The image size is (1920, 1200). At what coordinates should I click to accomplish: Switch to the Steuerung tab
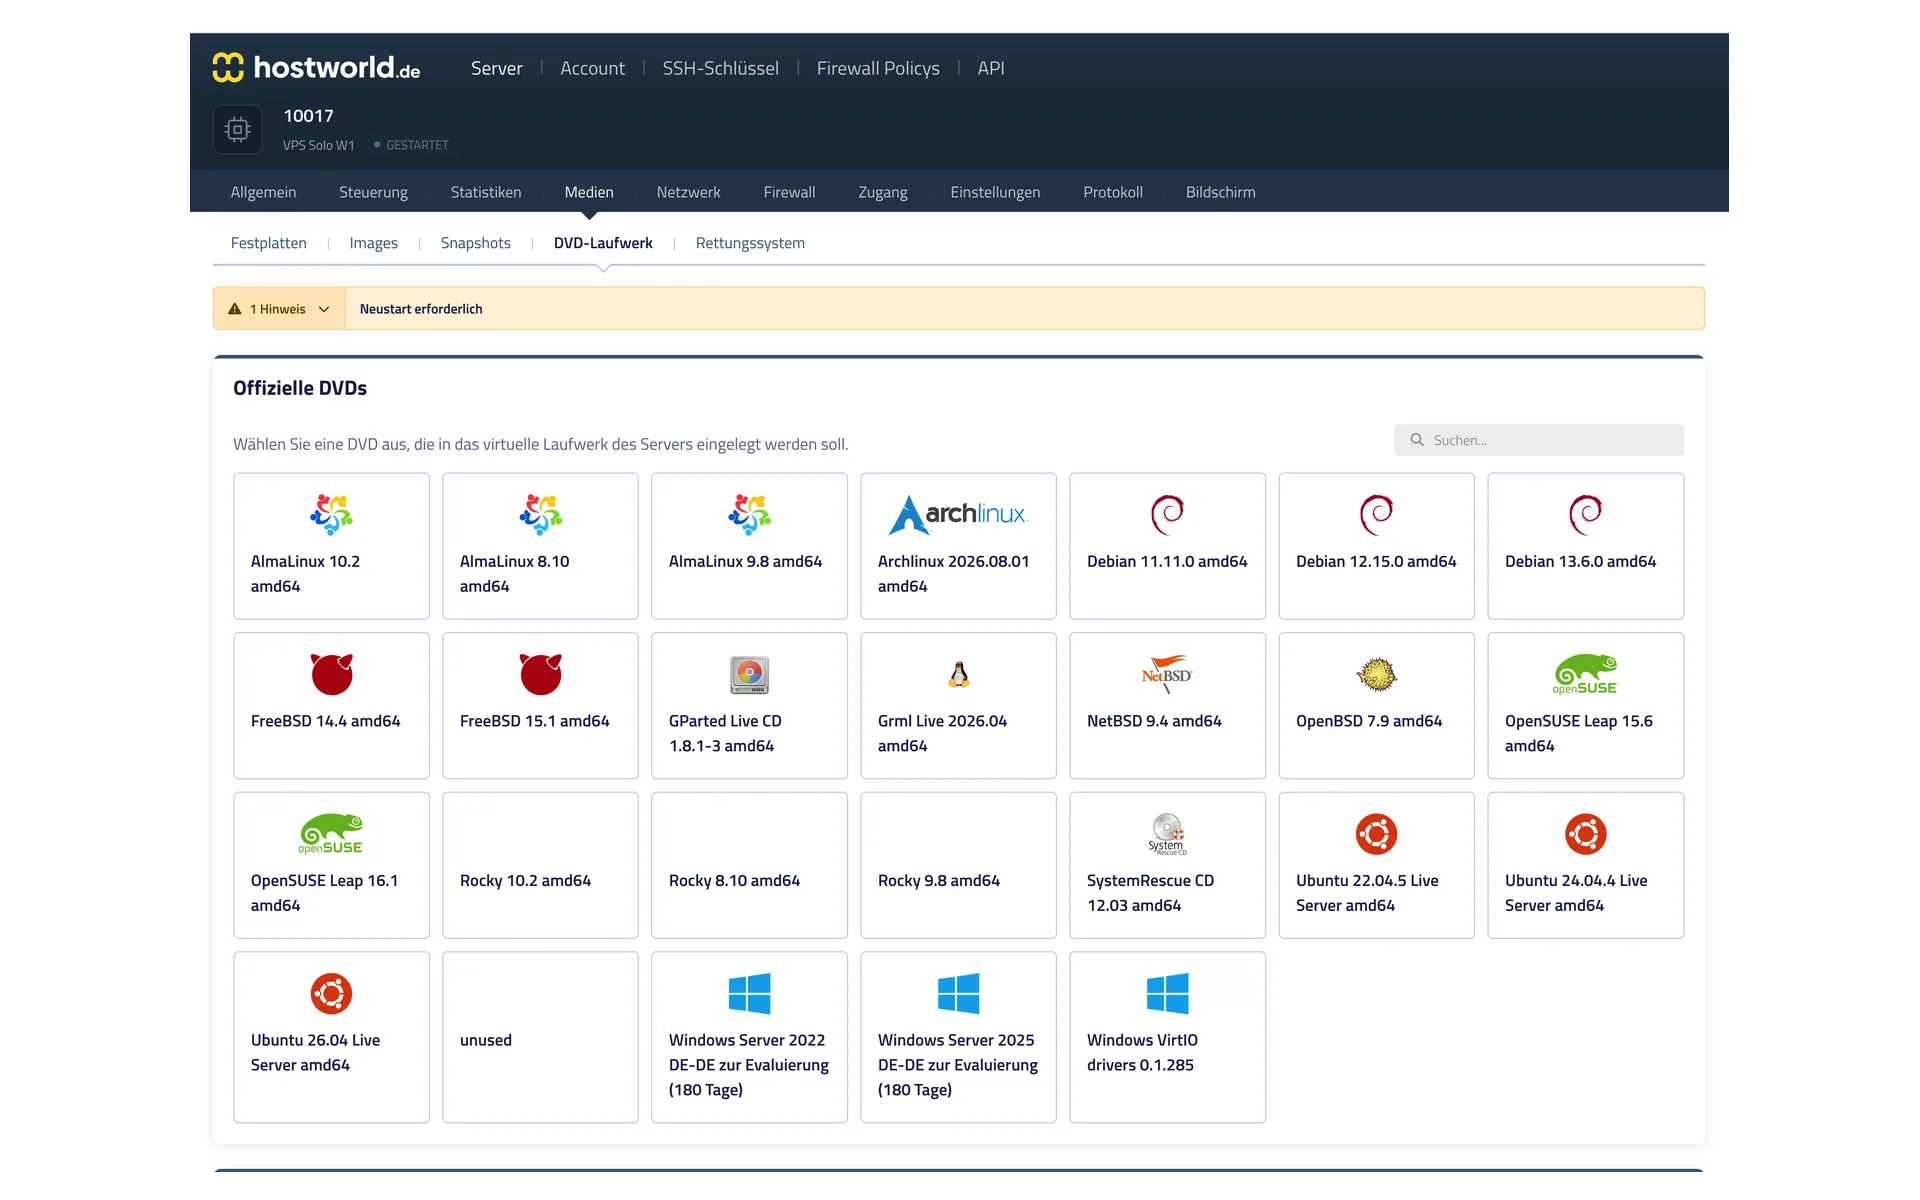tap(373, 192)
